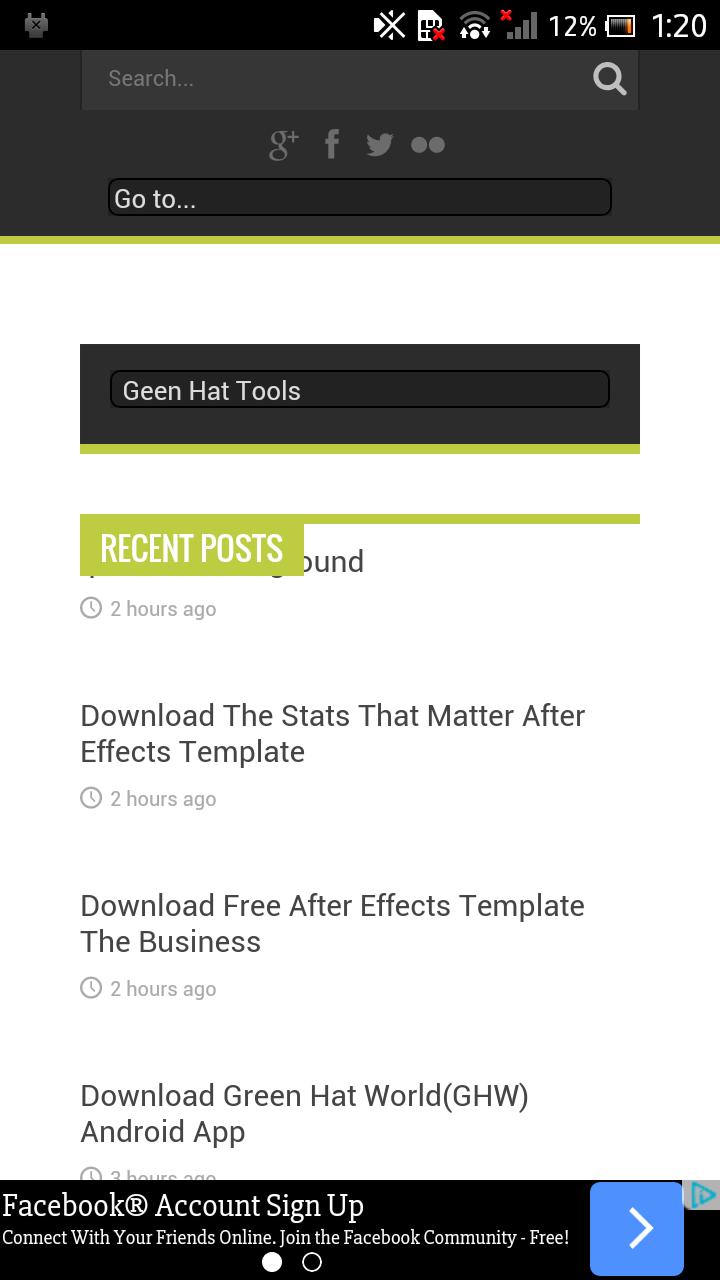Open the Twitter social icon
Viewport: 720px width, 1280px height.
pos(379,145)
